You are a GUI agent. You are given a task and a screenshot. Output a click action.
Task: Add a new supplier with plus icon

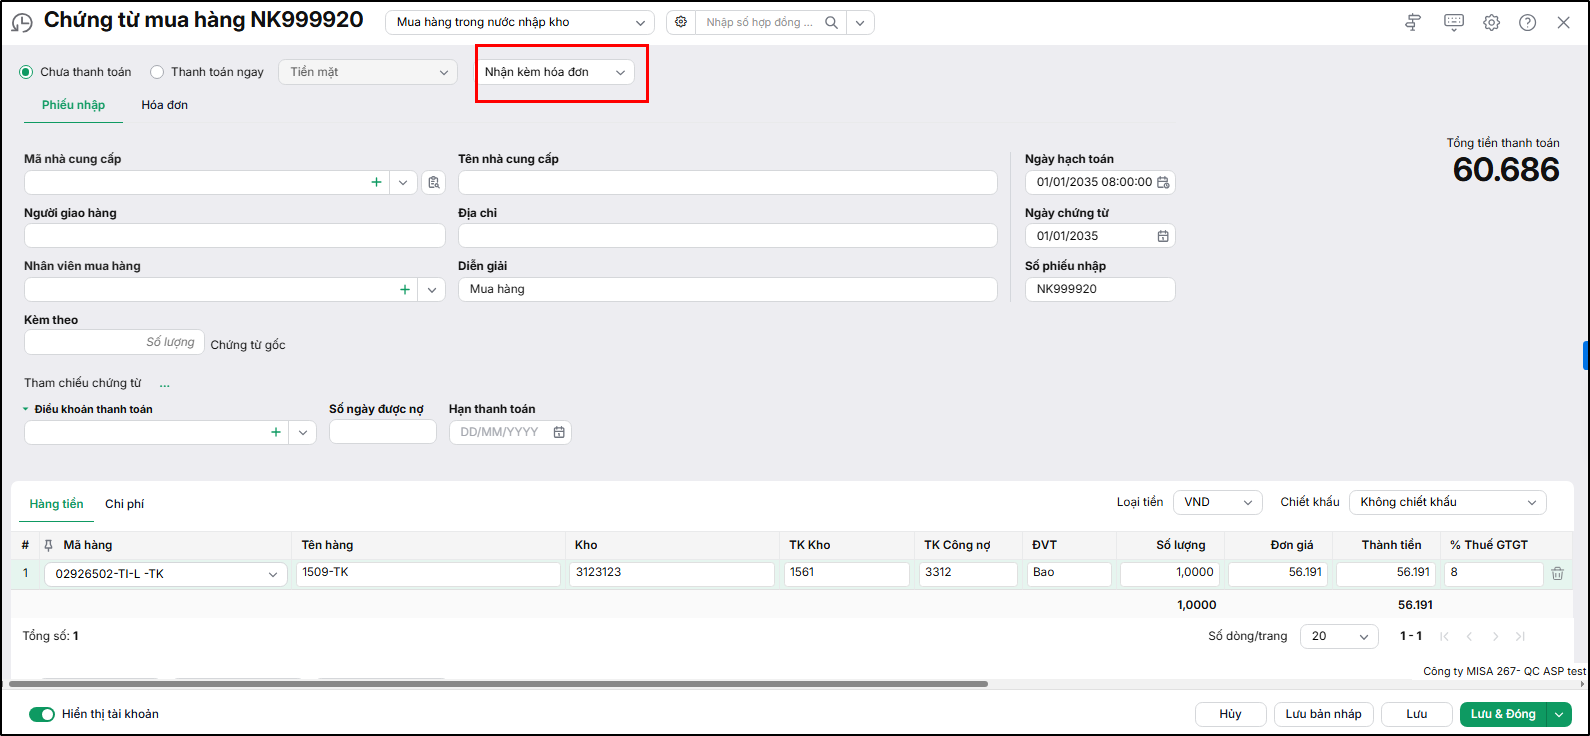point(376,182)
